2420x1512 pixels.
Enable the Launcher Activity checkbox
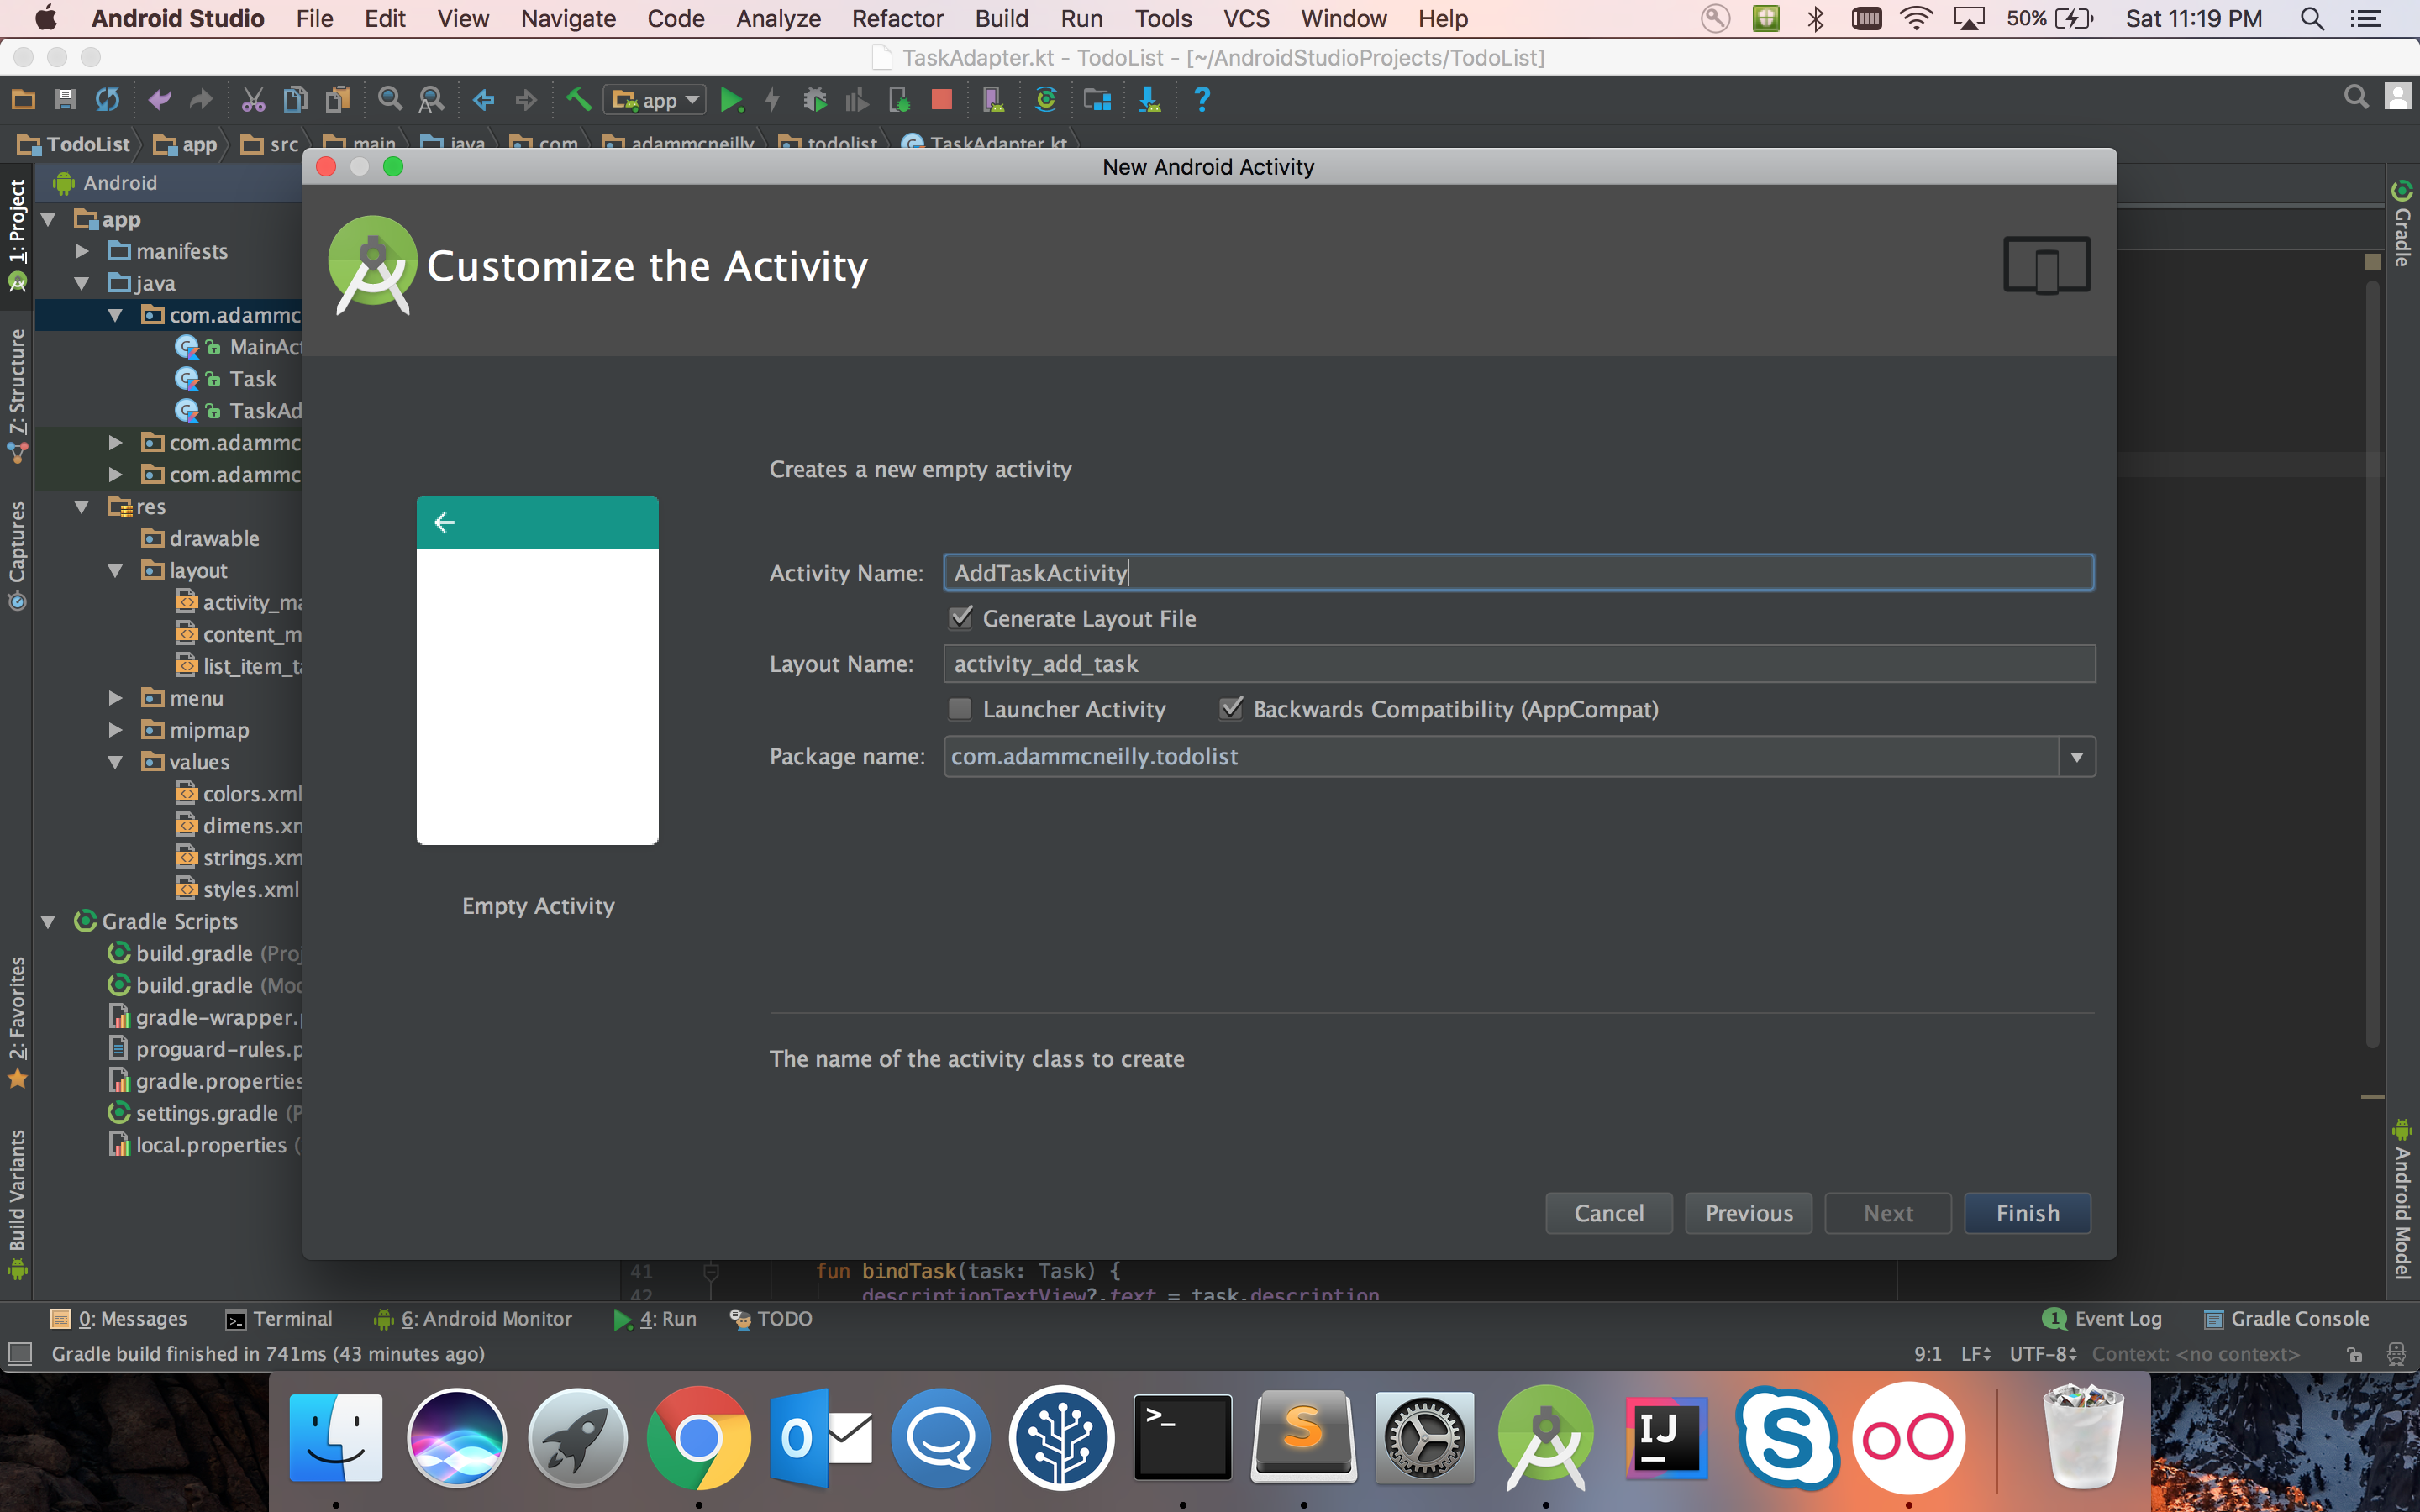pos(961,709)
